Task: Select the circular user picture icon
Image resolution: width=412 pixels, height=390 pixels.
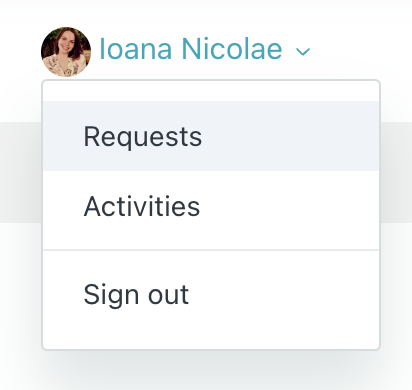Action: coord(66,52)
